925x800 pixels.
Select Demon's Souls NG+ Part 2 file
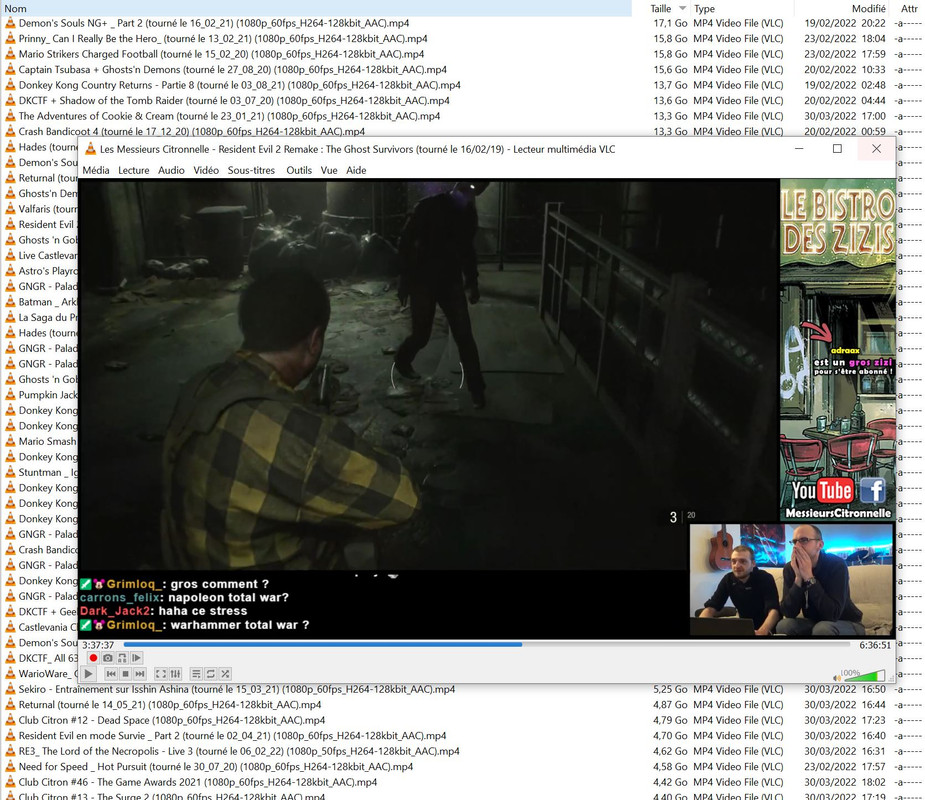coord(214,23)
